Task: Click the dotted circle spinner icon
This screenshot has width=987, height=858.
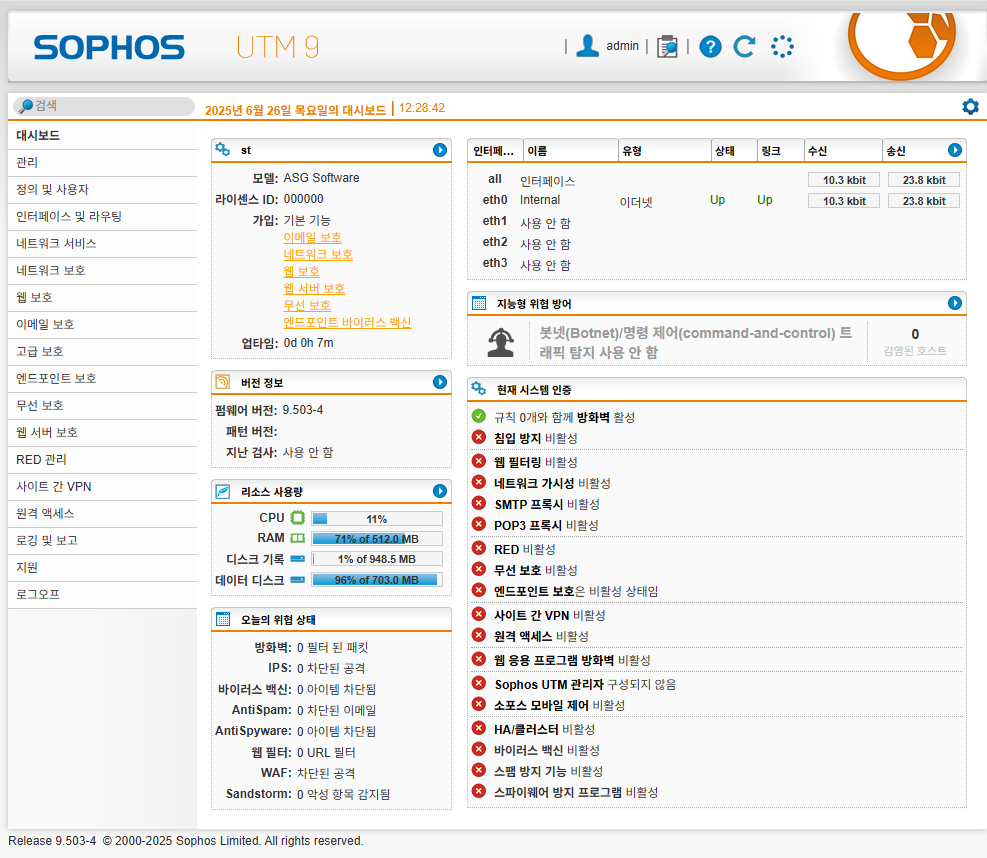Action: pos(782,47)
